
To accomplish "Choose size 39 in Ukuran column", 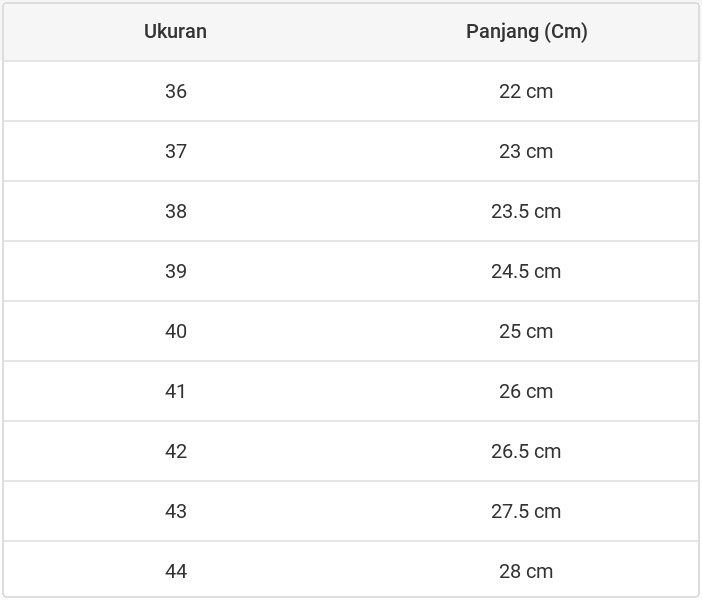I will pos(176,271).
